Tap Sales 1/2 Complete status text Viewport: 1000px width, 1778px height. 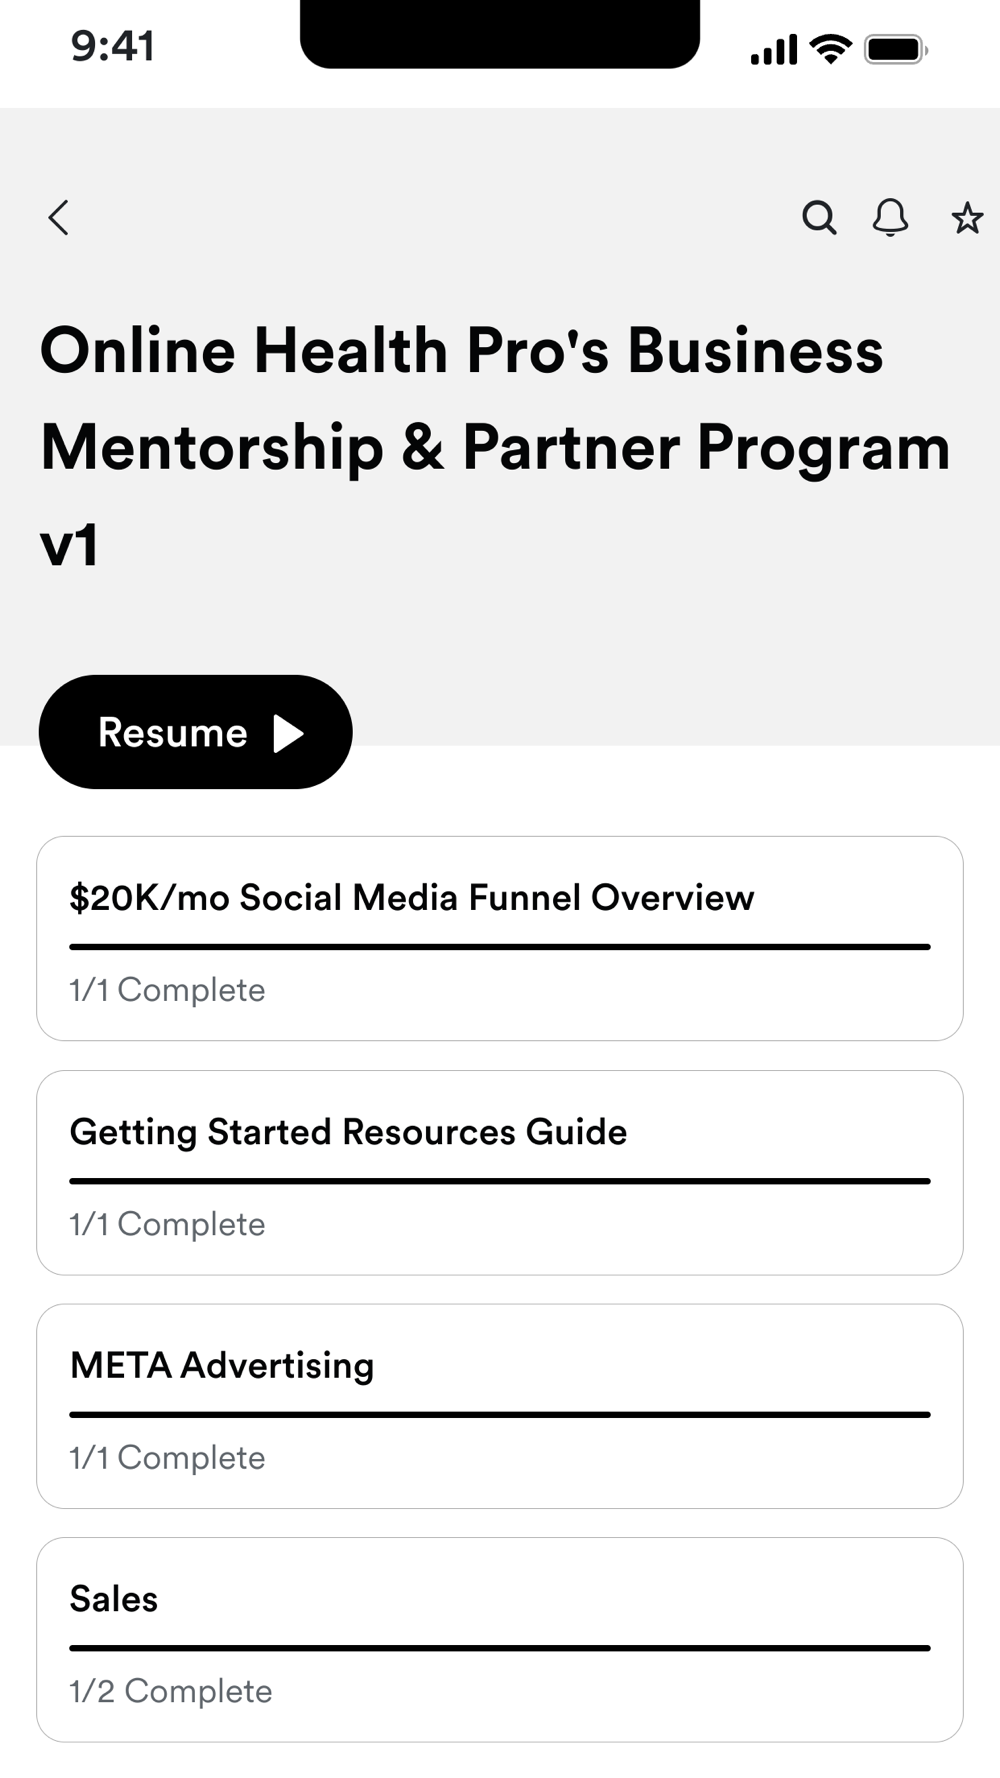[x=171, y=1691]
